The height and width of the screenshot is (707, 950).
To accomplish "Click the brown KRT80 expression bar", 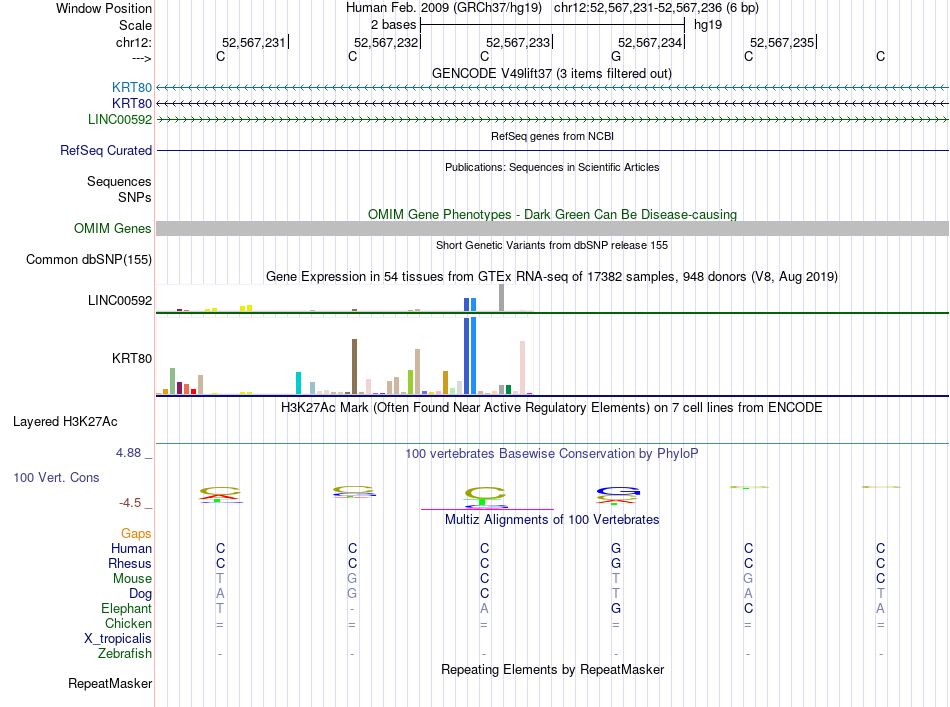I will 354,367.
